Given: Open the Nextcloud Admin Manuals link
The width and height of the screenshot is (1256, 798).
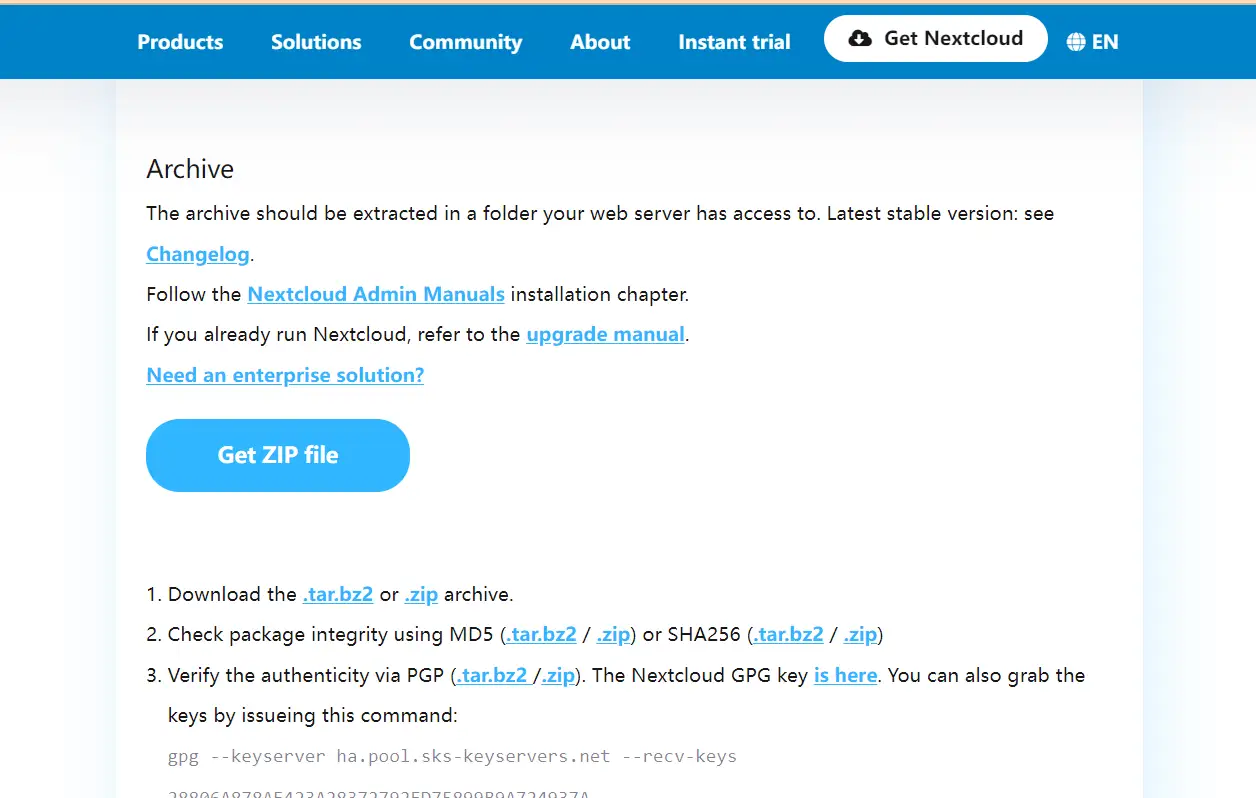Looking at the screenshot, I should tap(376, 294).
